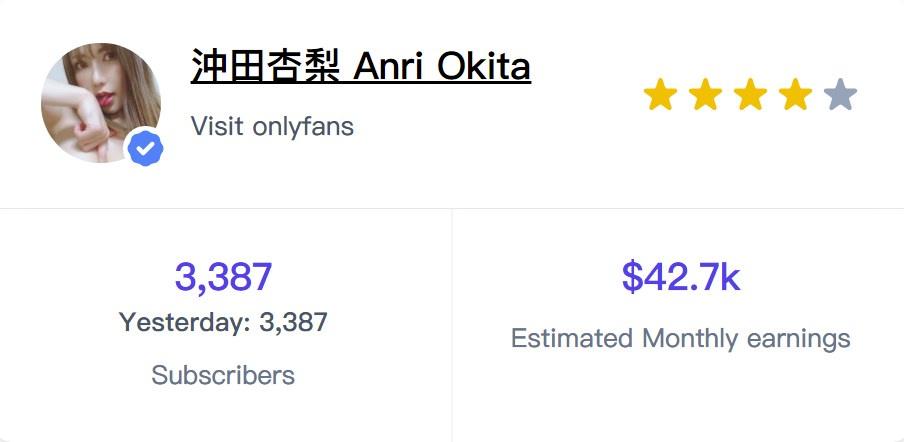Click the Japanese characters in the name
This screenshot has height=442, width=904.
pyautogui.click(x=267, y=66)
